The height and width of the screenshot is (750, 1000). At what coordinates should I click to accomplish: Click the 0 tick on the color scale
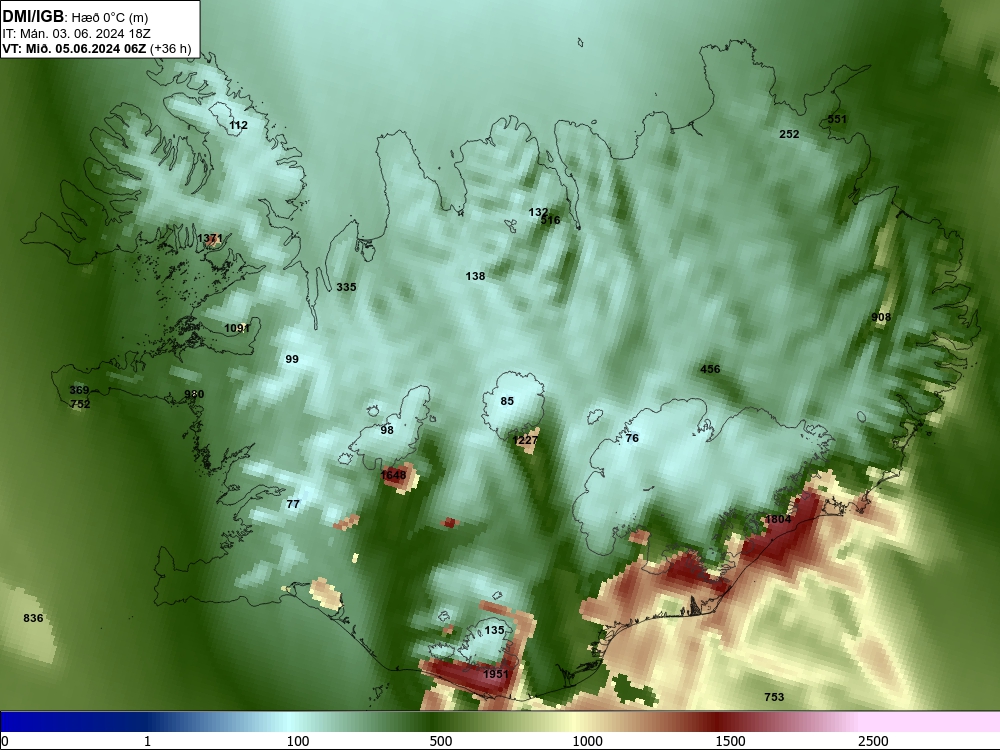tap(5, 741)
